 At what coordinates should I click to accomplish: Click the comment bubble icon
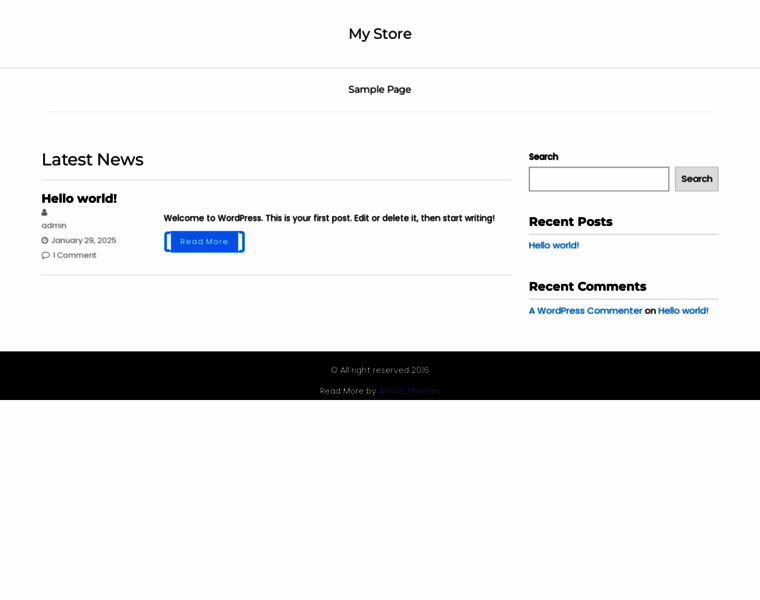(45, 255)
